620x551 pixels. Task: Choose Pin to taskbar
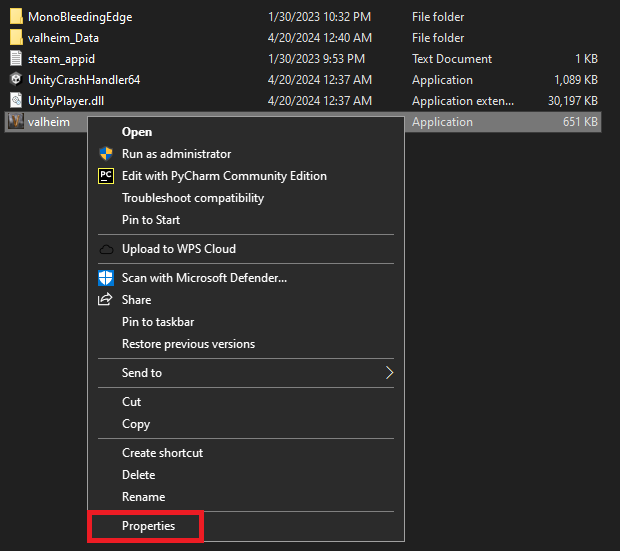158,322
